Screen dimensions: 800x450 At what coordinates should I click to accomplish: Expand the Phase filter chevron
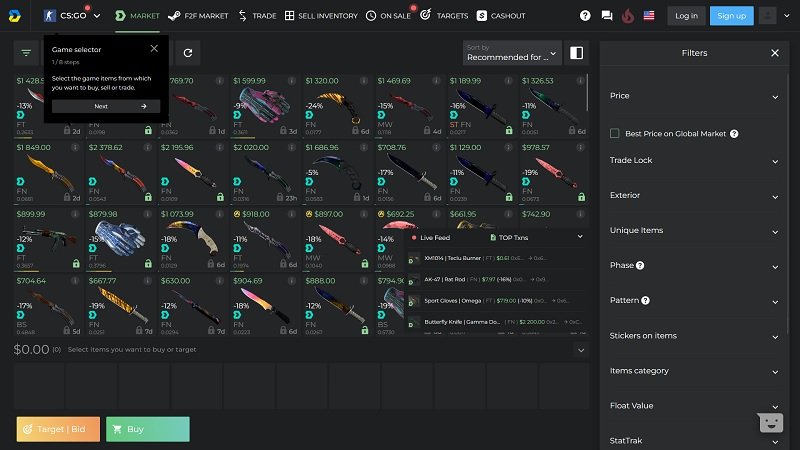click(x=775, y=267)
